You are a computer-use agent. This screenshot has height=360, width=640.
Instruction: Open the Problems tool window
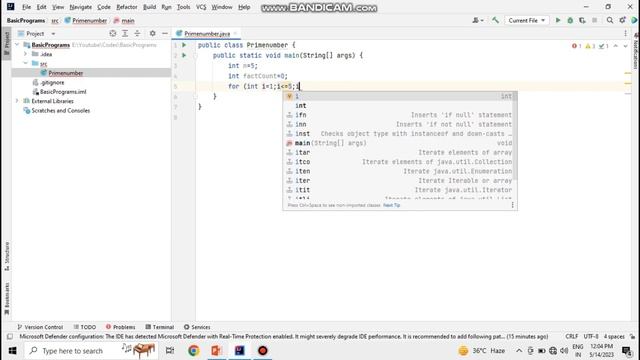pos(120,327)
